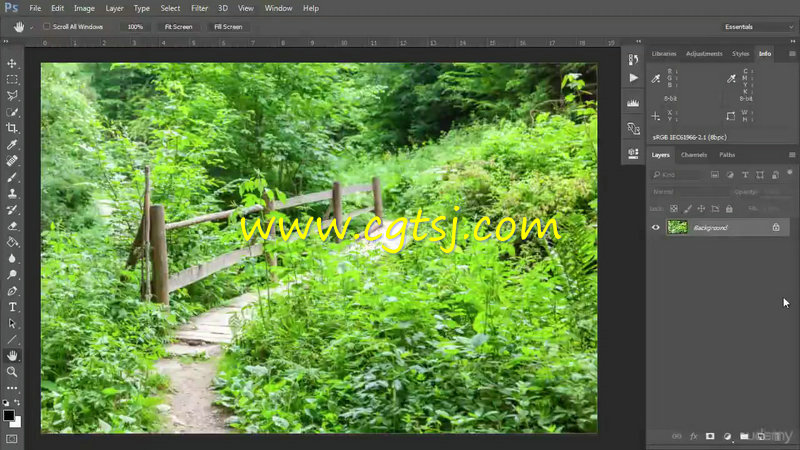Screen dimensions: 800x450
Task: Open the Kind filter type dropdown
Action: (677, 175)
